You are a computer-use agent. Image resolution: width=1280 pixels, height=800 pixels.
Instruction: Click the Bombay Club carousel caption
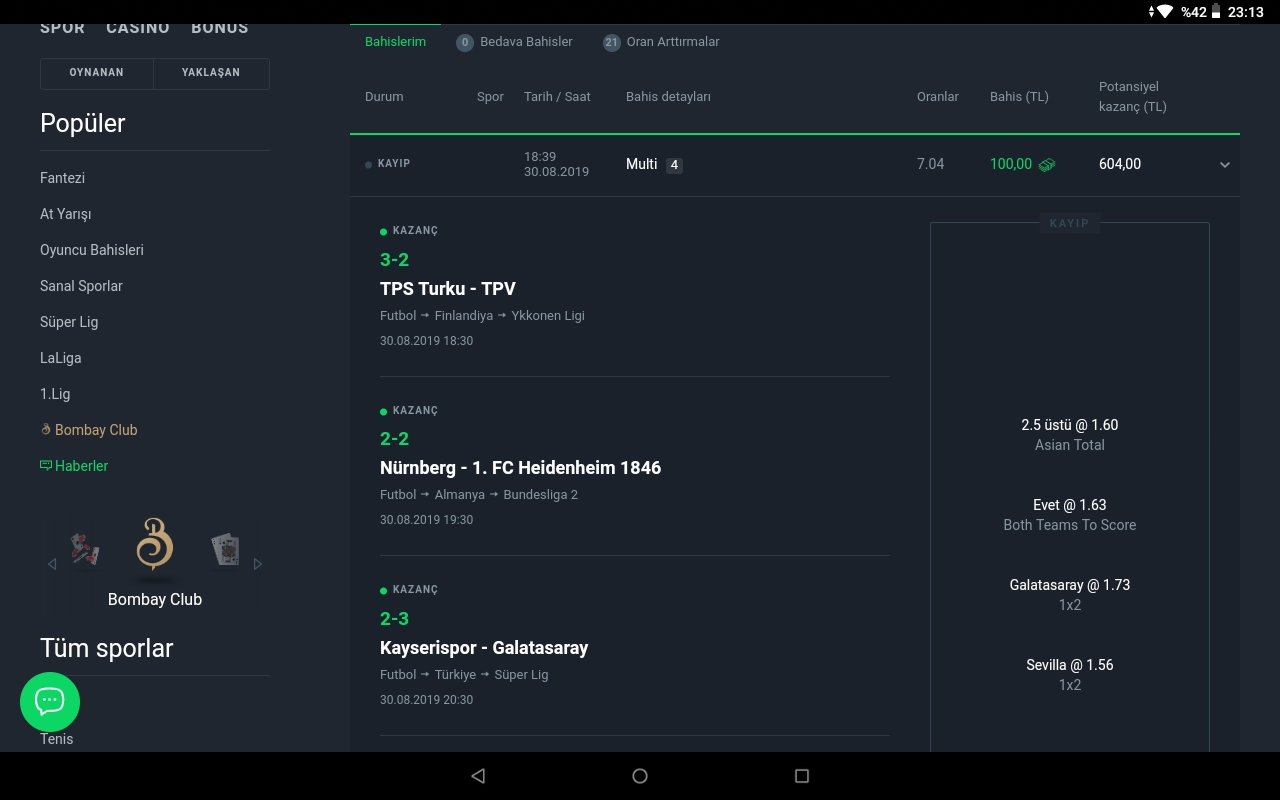[155, 599]
